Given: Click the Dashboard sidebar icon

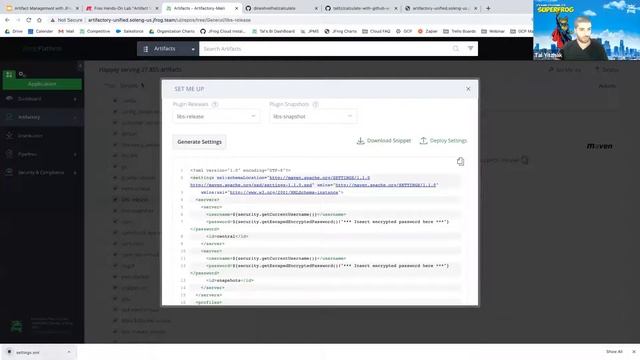Looking at the screenshot, I should (9, 99).
